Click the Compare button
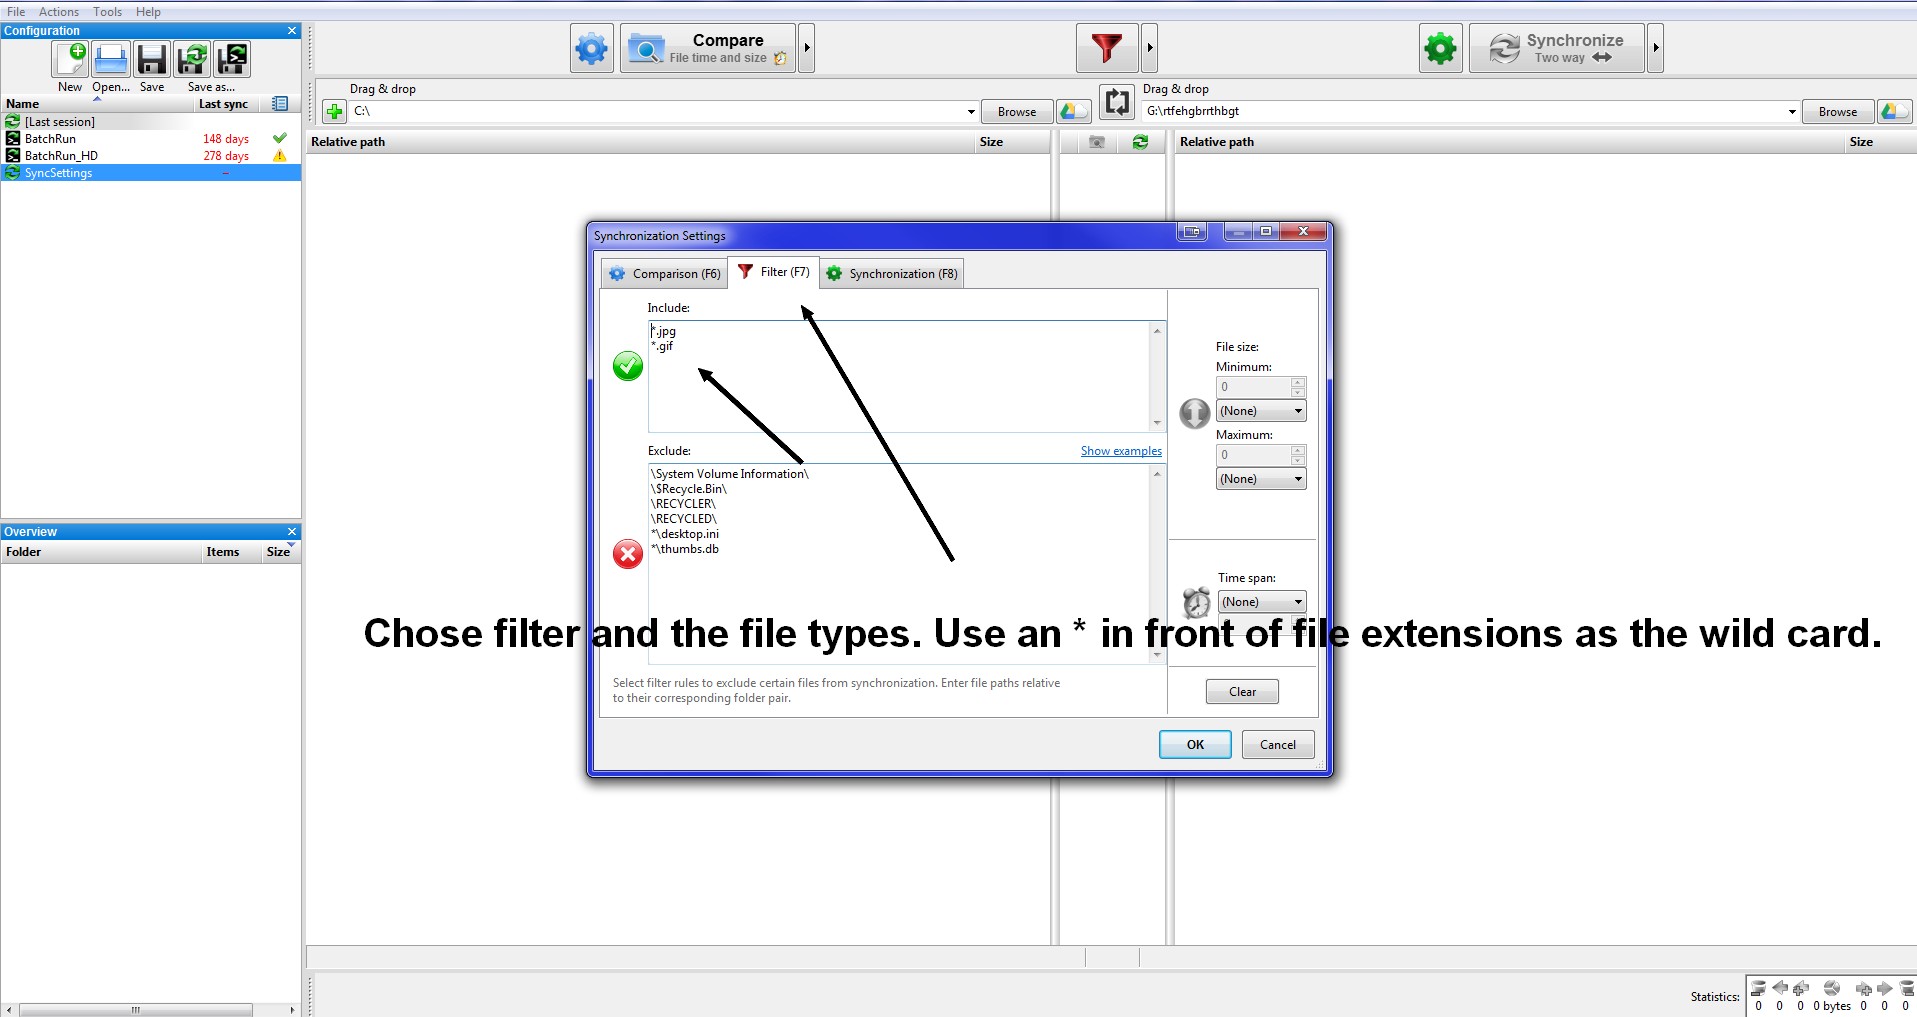The image size is (1917, 1017). click(708, 48)
